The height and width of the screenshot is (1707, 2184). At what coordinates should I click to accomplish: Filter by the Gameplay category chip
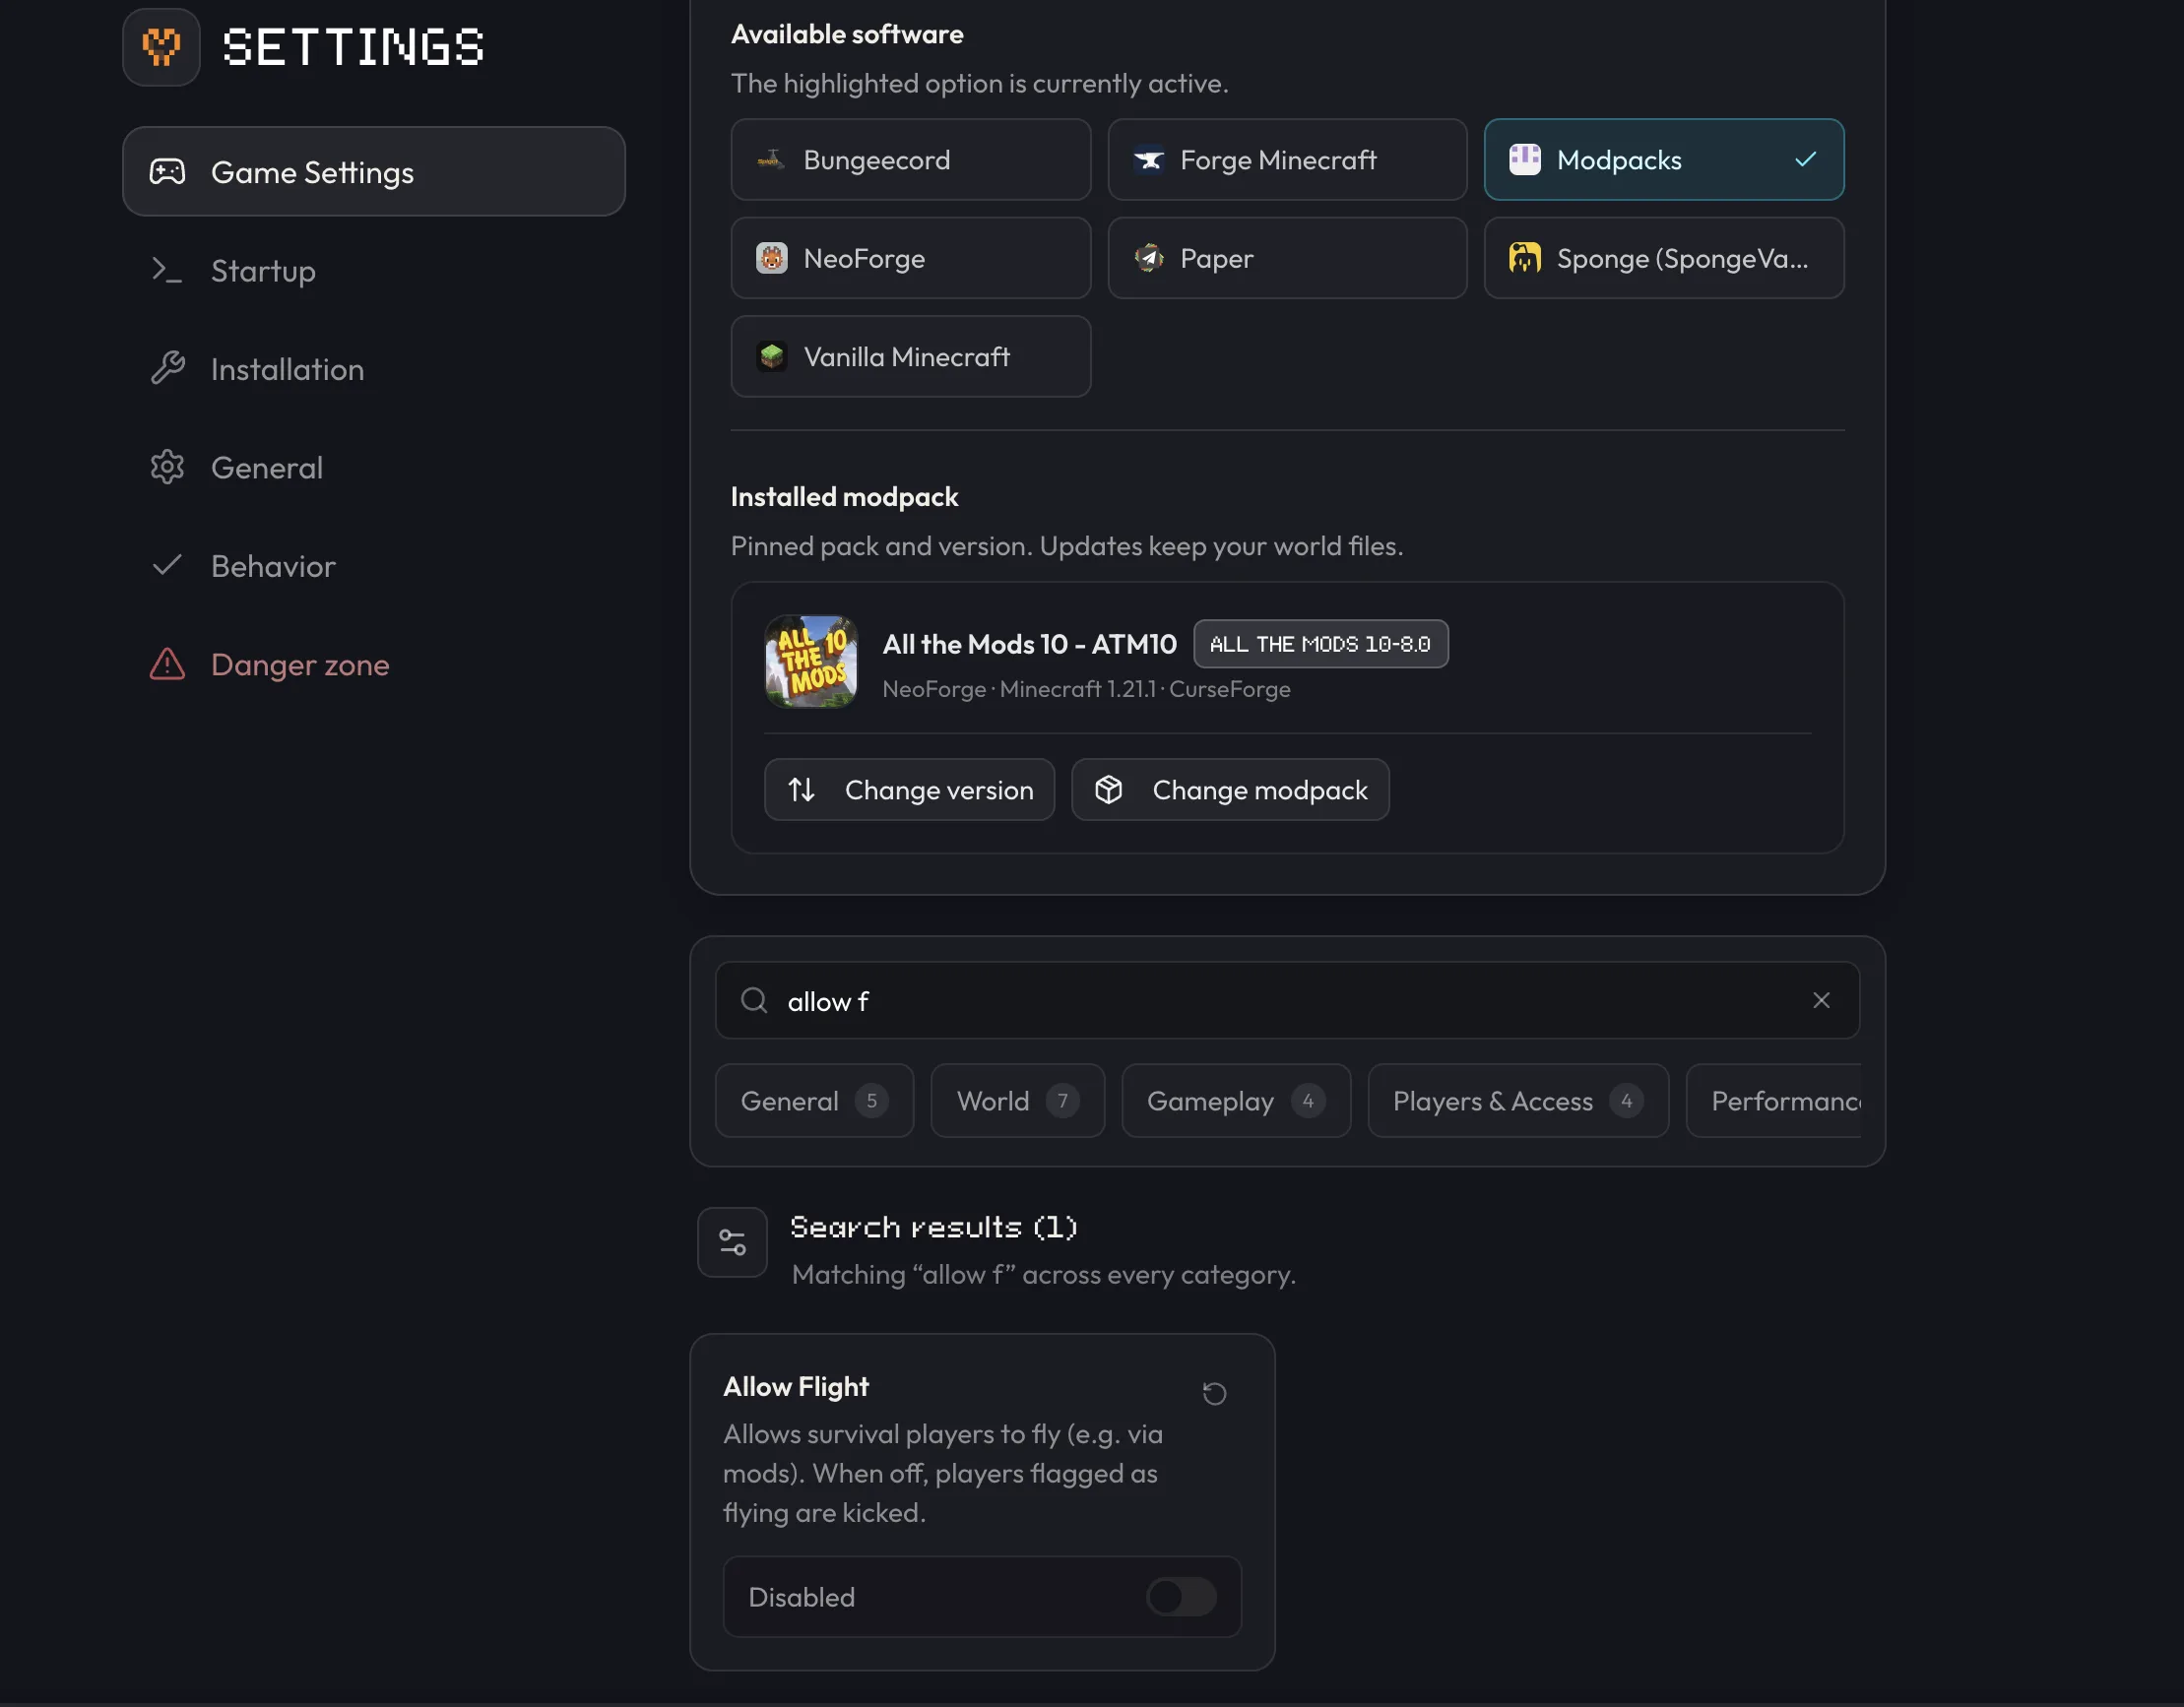1236,1101
